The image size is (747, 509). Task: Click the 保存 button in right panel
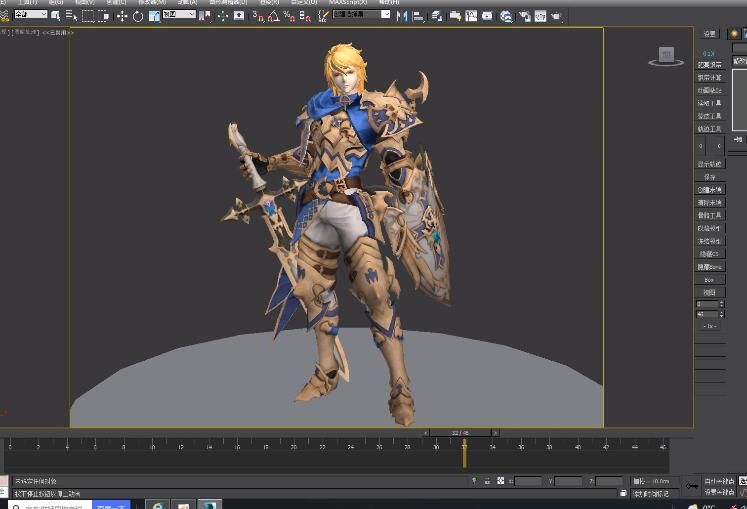(710, 177)
